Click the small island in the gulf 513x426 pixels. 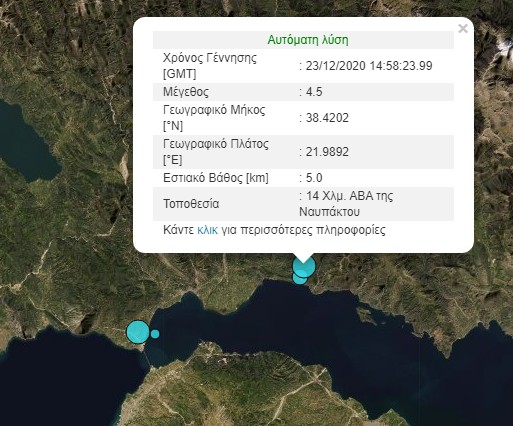pos(368,317)
